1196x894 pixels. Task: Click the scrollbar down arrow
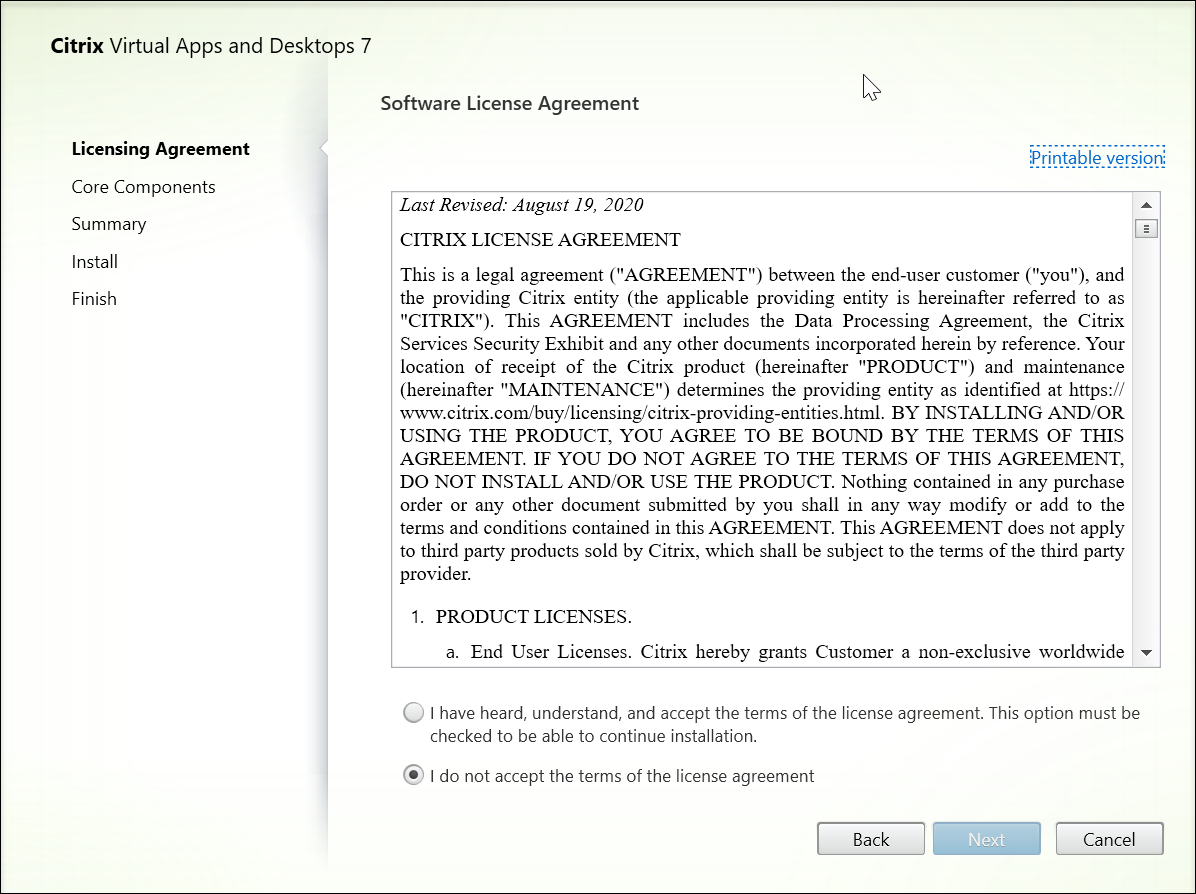click(x=1146, y=654)
